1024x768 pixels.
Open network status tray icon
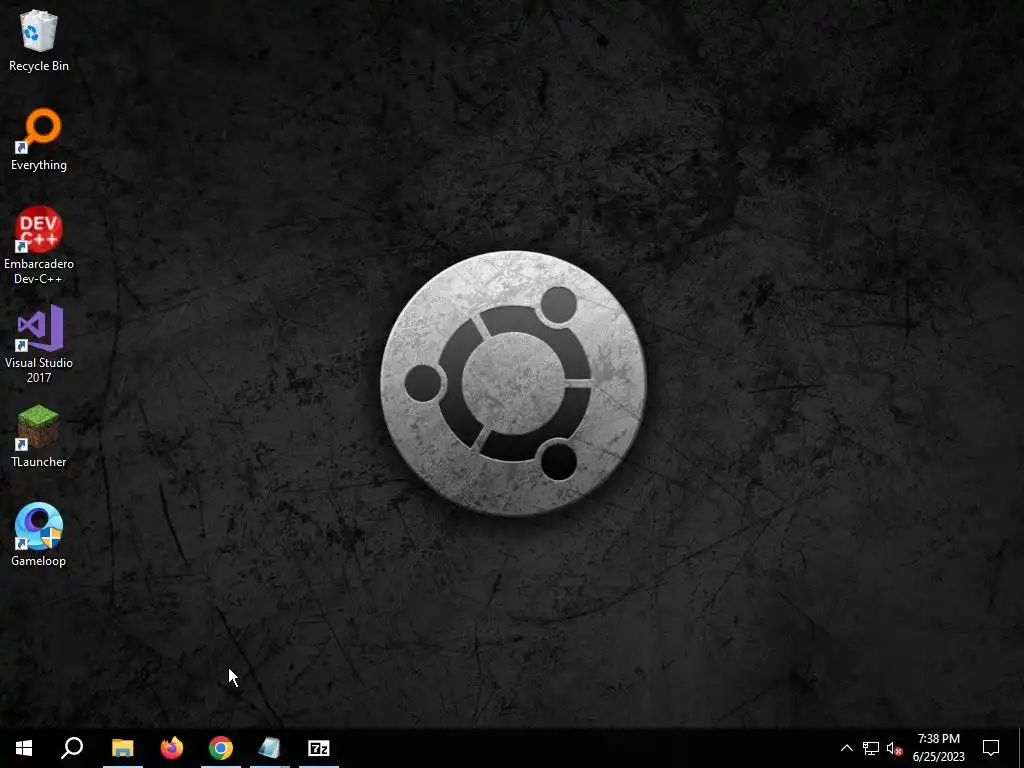coord(871,748)
